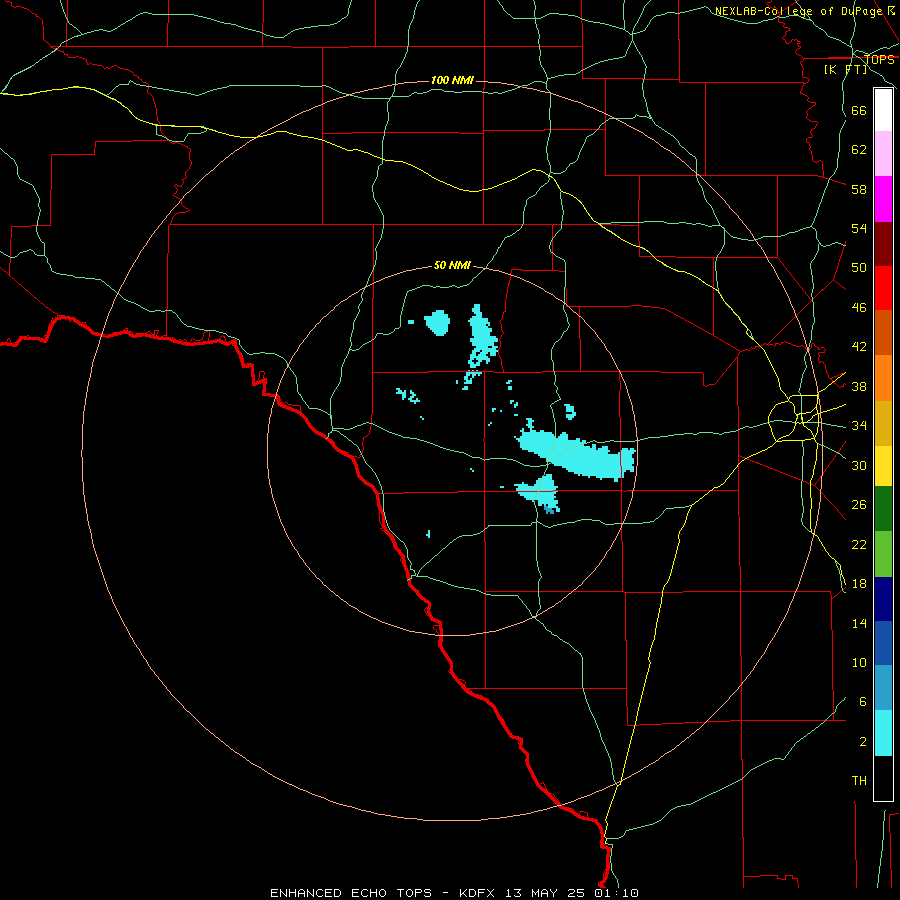Click the 'TOPS' legend heading
This screenshot has height=900, width=900.
tap(879, 59)
